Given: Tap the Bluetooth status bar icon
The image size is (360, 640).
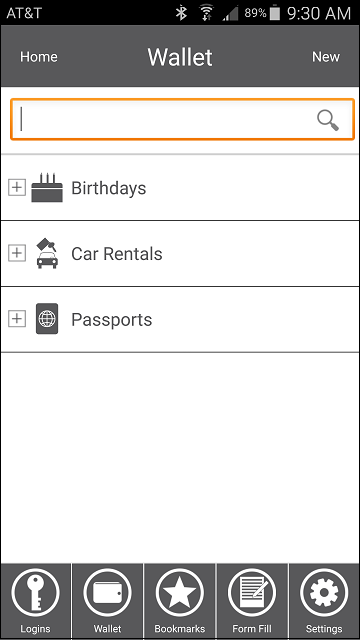Looking at the screenshot, I should point(181,13).
